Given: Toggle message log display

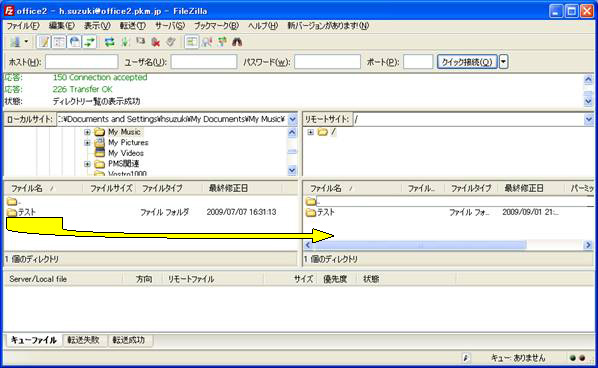Looking at the screenshot, I should [x=44, y=42].
